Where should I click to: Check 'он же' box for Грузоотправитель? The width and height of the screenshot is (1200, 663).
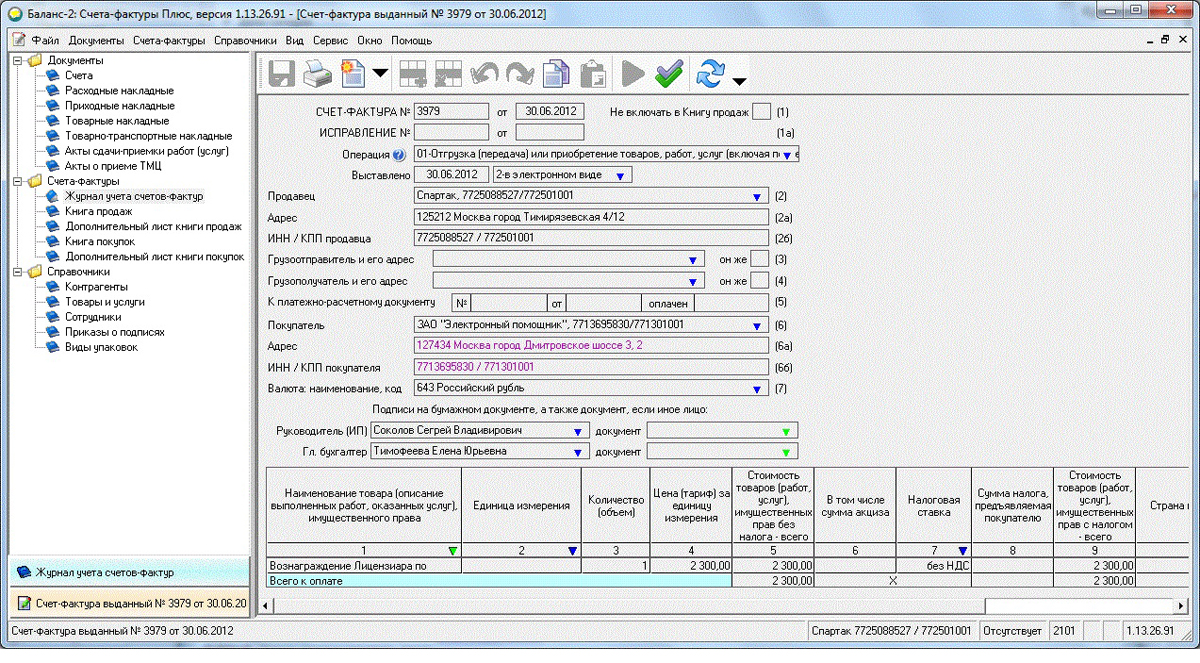tap(760, 260)
